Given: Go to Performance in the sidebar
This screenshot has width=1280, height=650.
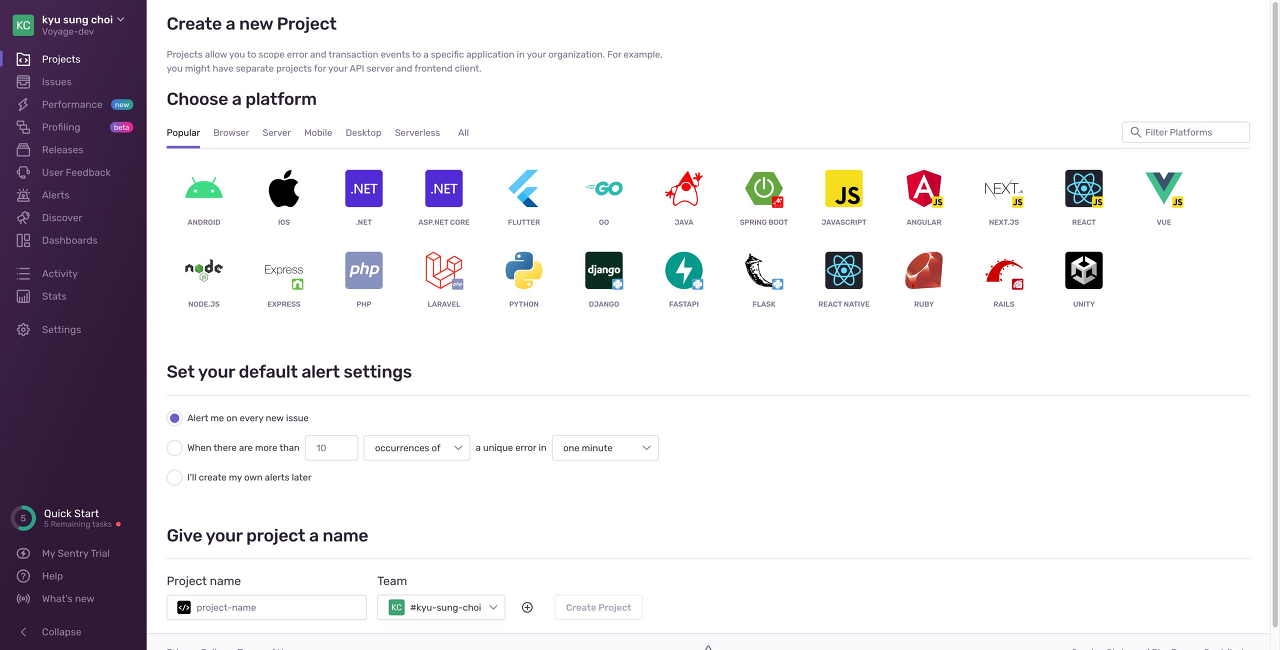Looking at the screenshot, I should click(x=73, y=104).
